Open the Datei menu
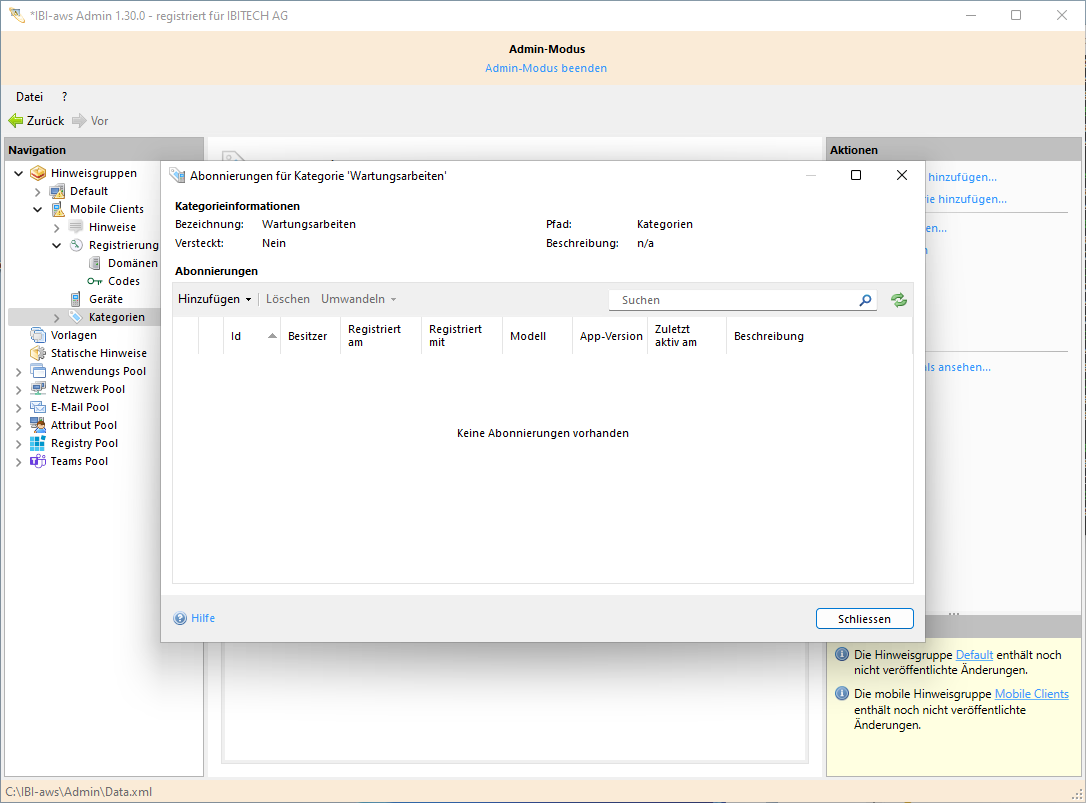The height and width of the screenshot is (803, 1086). click(29, 97)
